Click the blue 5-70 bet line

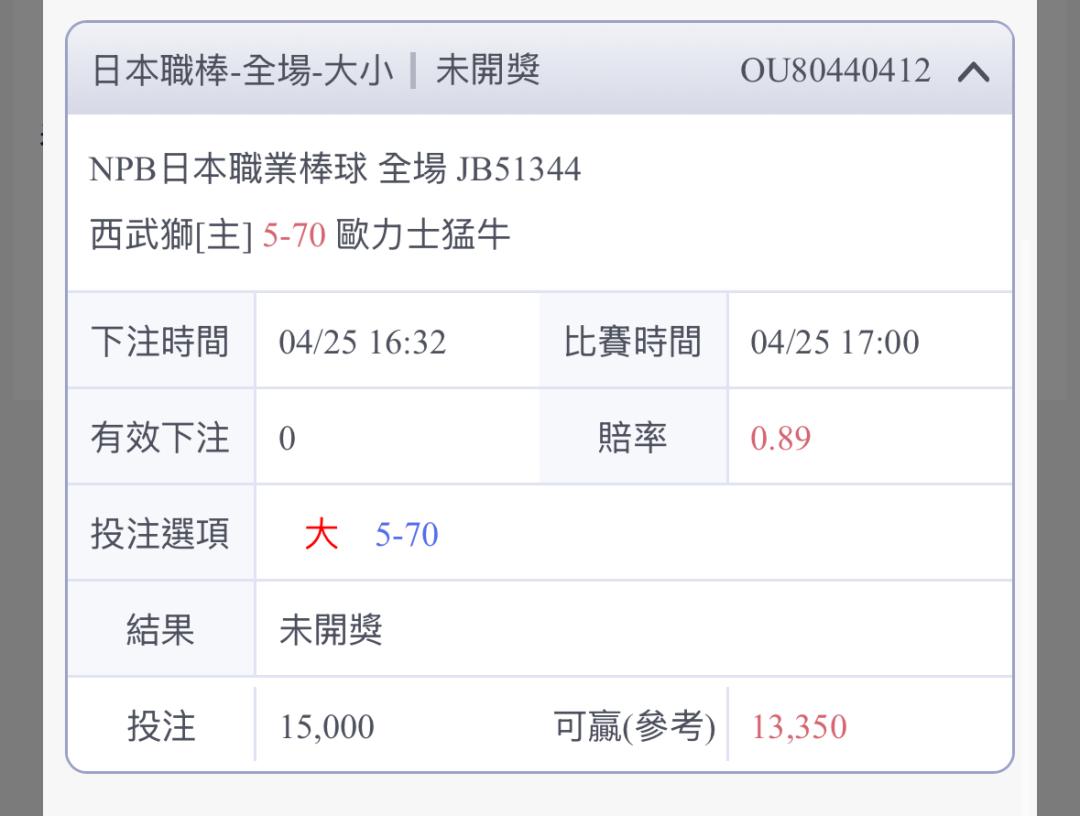tap(406, 535)
